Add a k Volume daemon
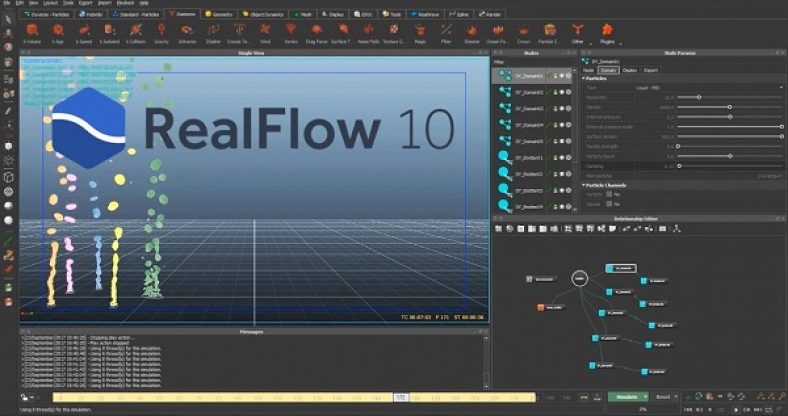Viewport: 788px width, 416px height. click(32, 34)
